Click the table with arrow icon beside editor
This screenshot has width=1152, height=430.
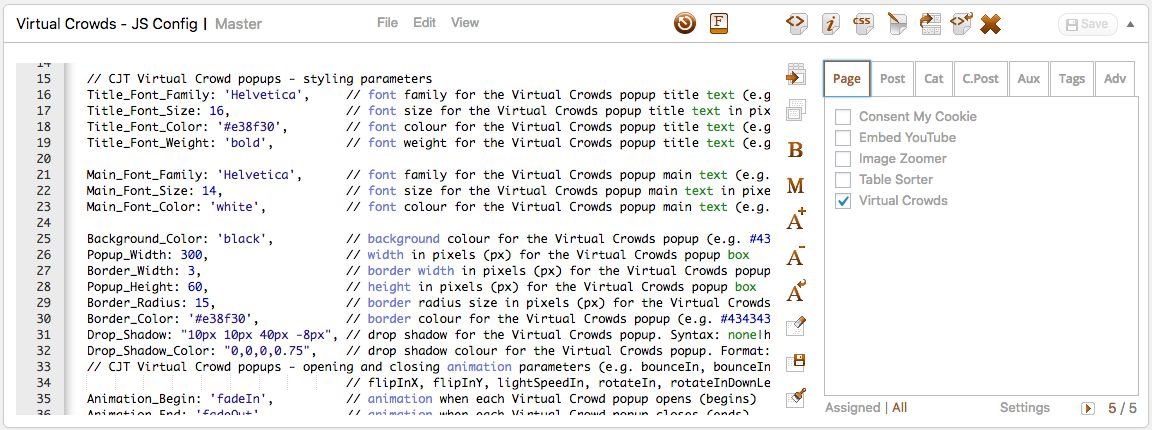click(795, 74)
